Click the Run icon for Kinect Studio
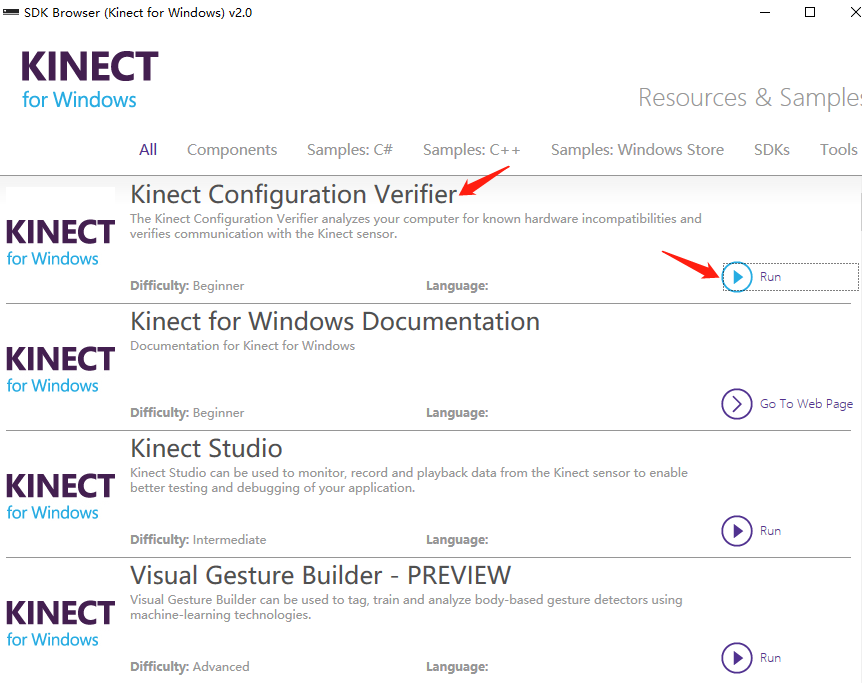Viewport: 862px width, 683px height. pyautogui.click(x=737, y=531)
